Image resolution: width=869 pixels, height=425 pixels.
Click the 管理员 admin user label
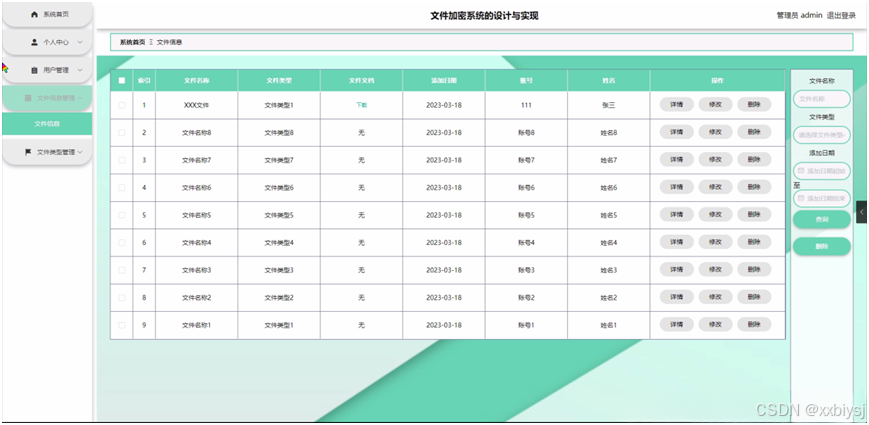click(799, 16)
